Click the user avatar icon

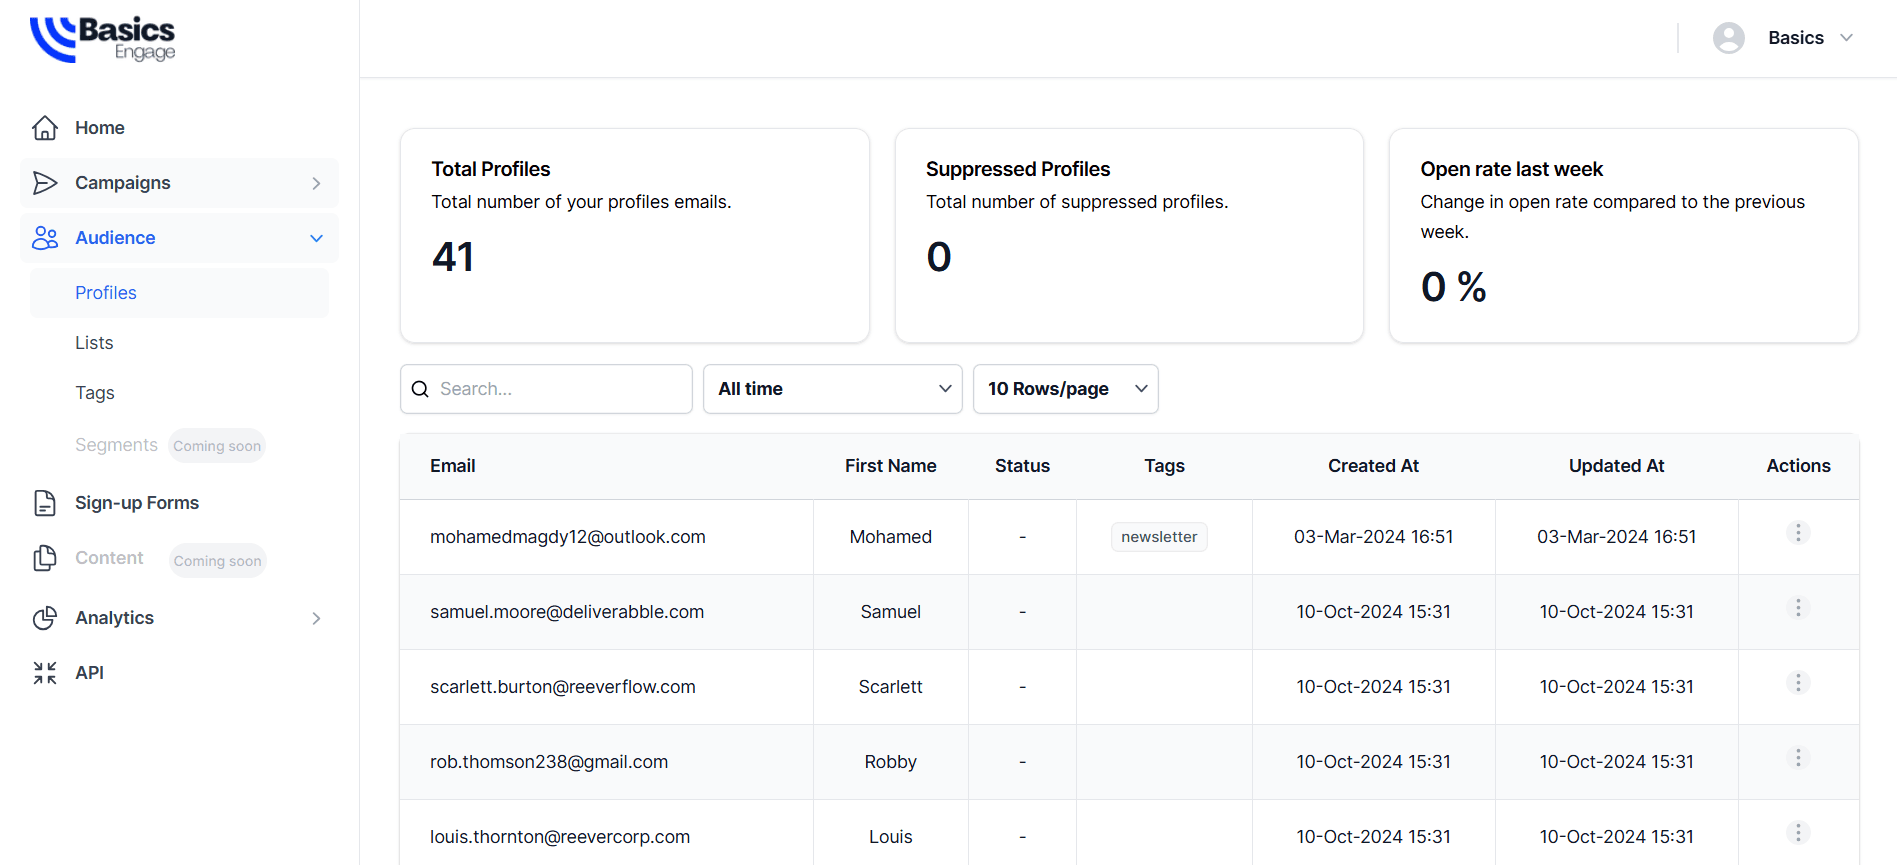pos(1728,38)
